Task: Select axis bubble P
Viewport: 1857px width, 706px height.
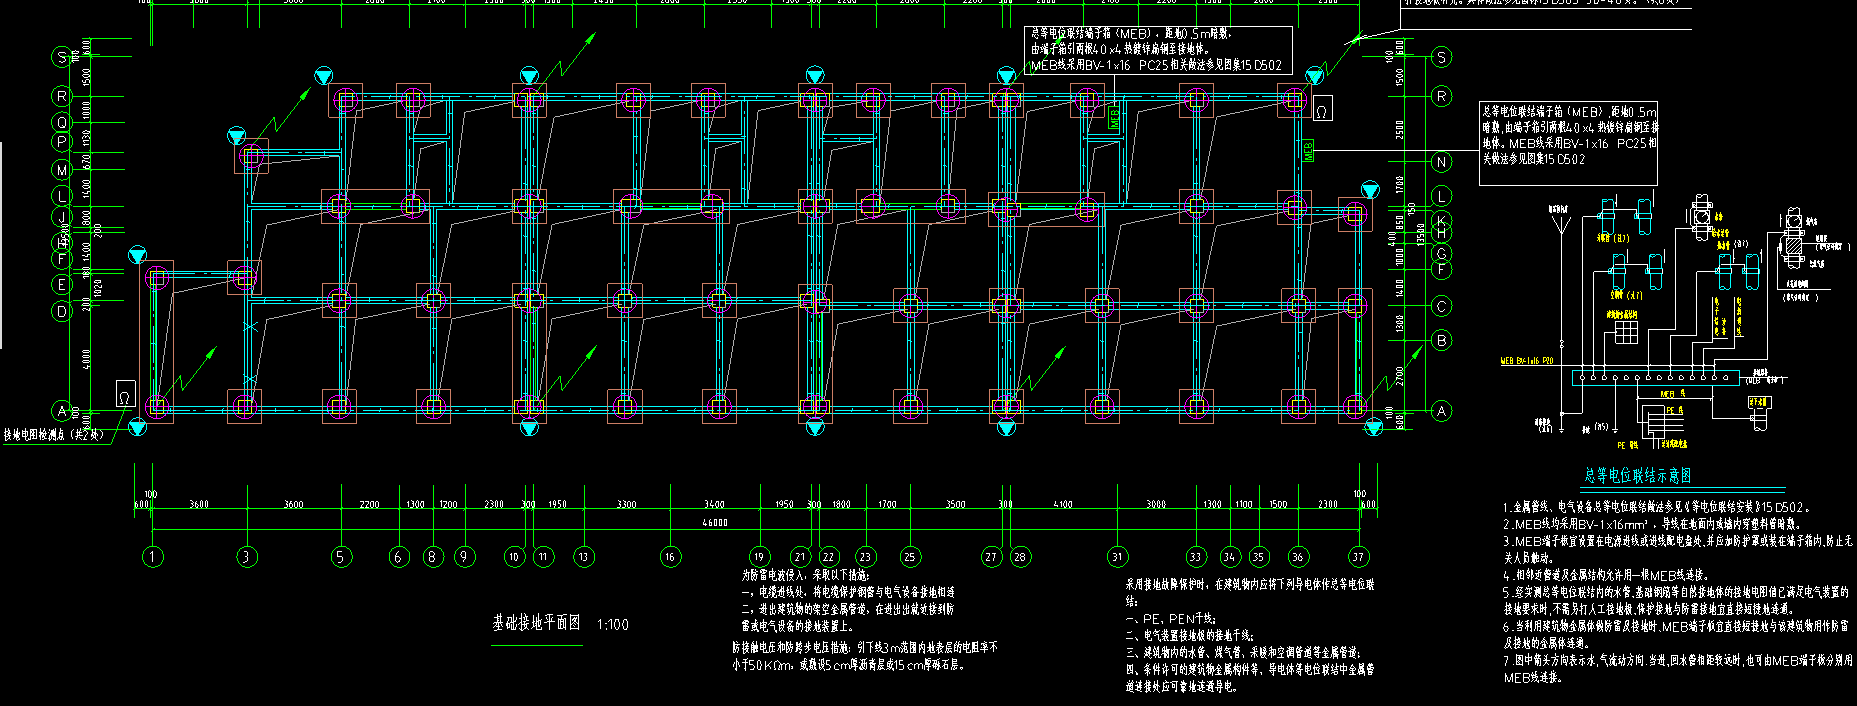Action: pos(62,142)
